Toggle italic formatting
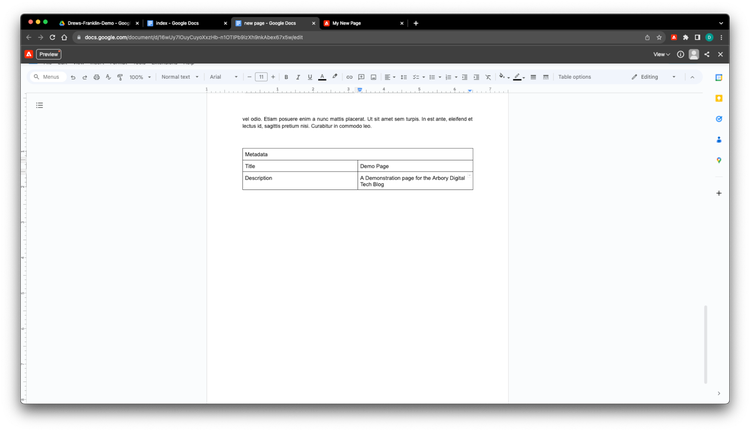 coord(298,77)
